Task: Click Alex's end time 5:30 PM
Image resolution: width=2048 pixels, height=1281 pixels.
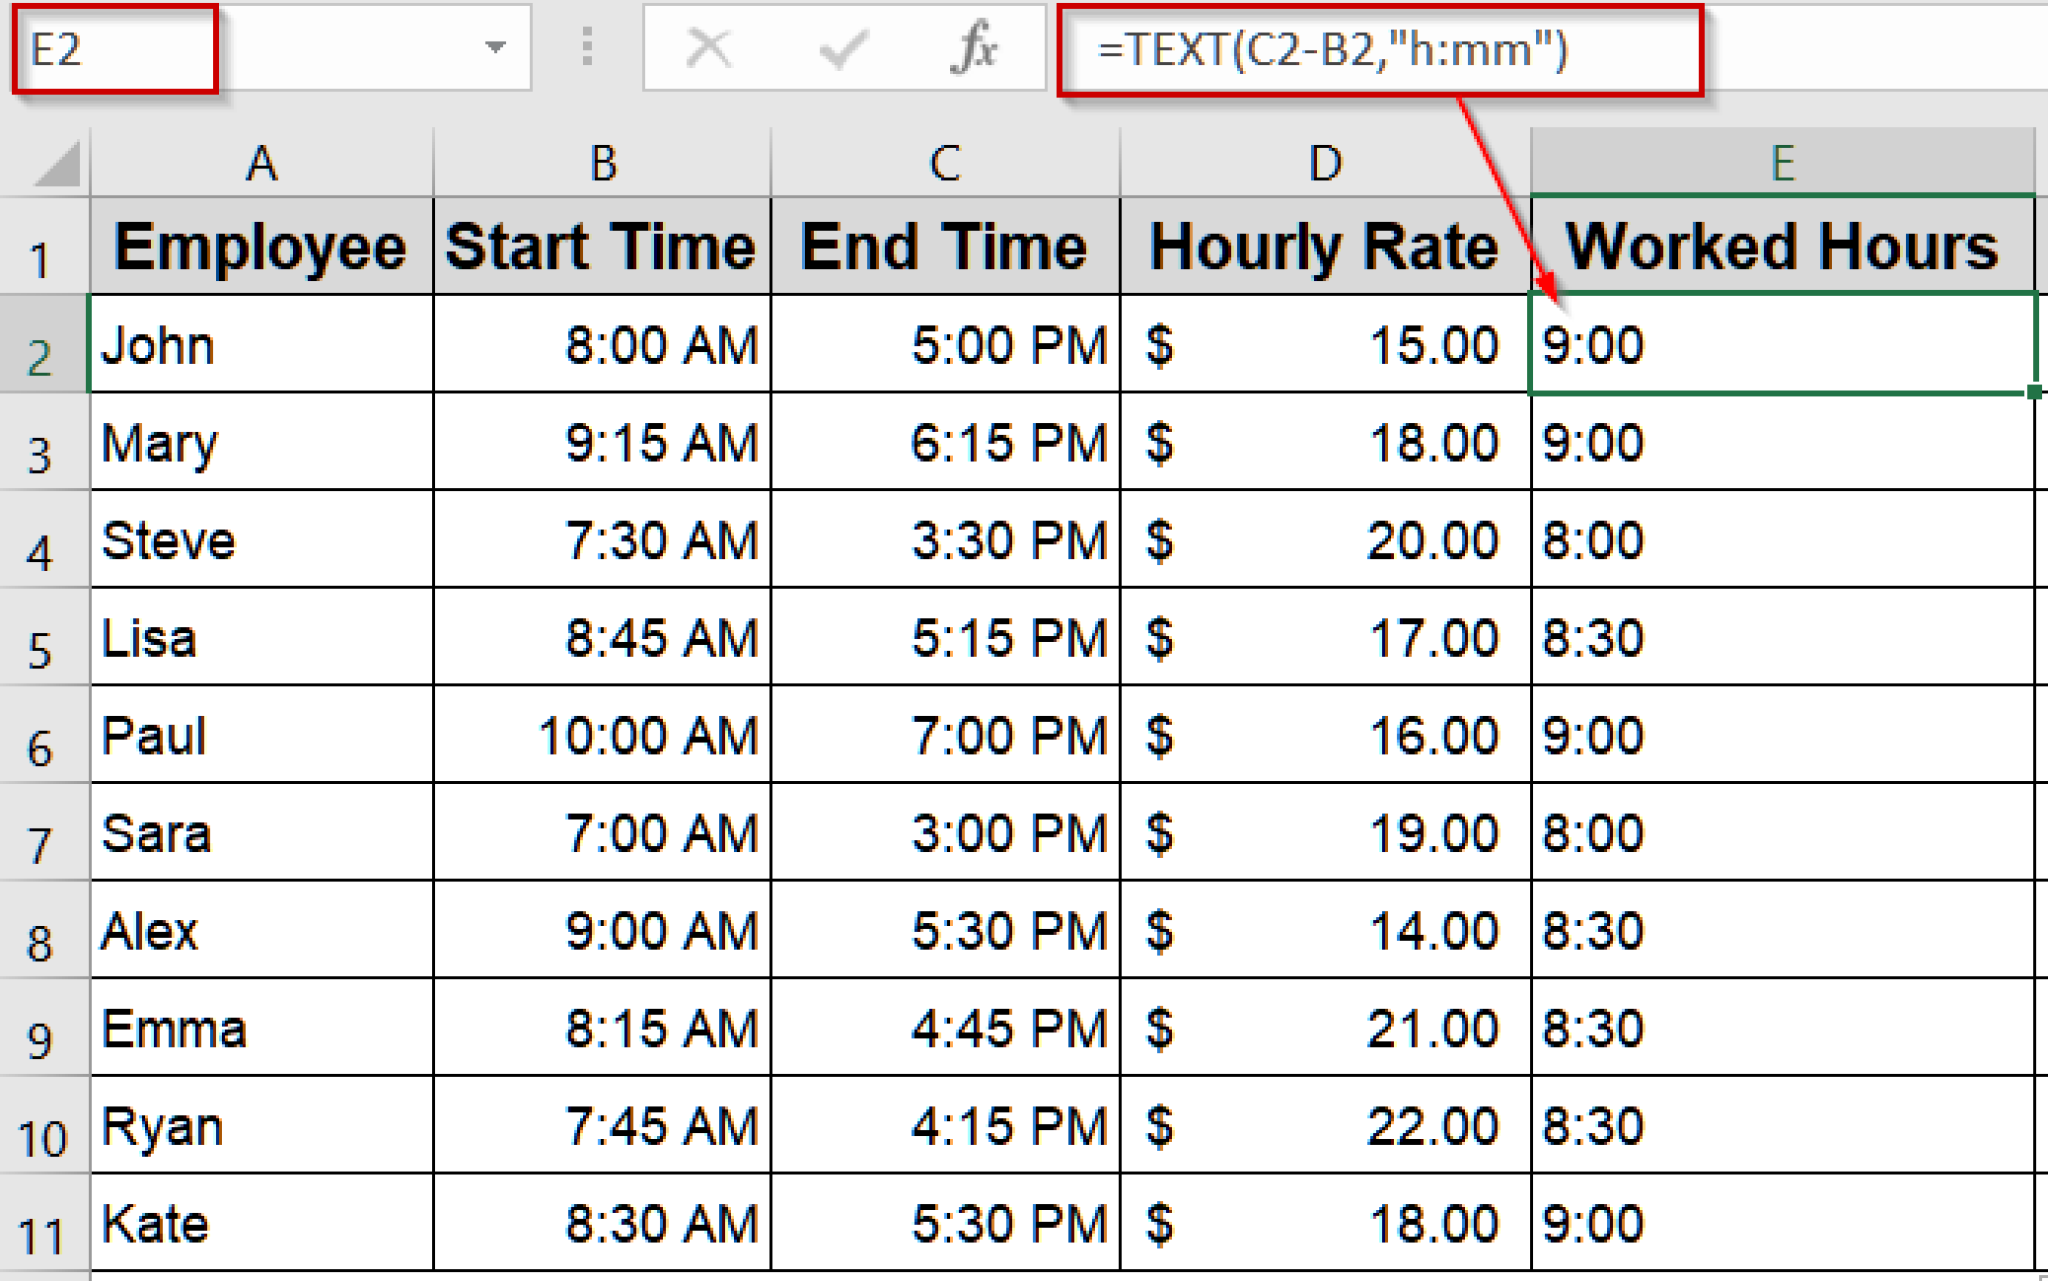Action: pyautogui.click(x=945, y=929)
